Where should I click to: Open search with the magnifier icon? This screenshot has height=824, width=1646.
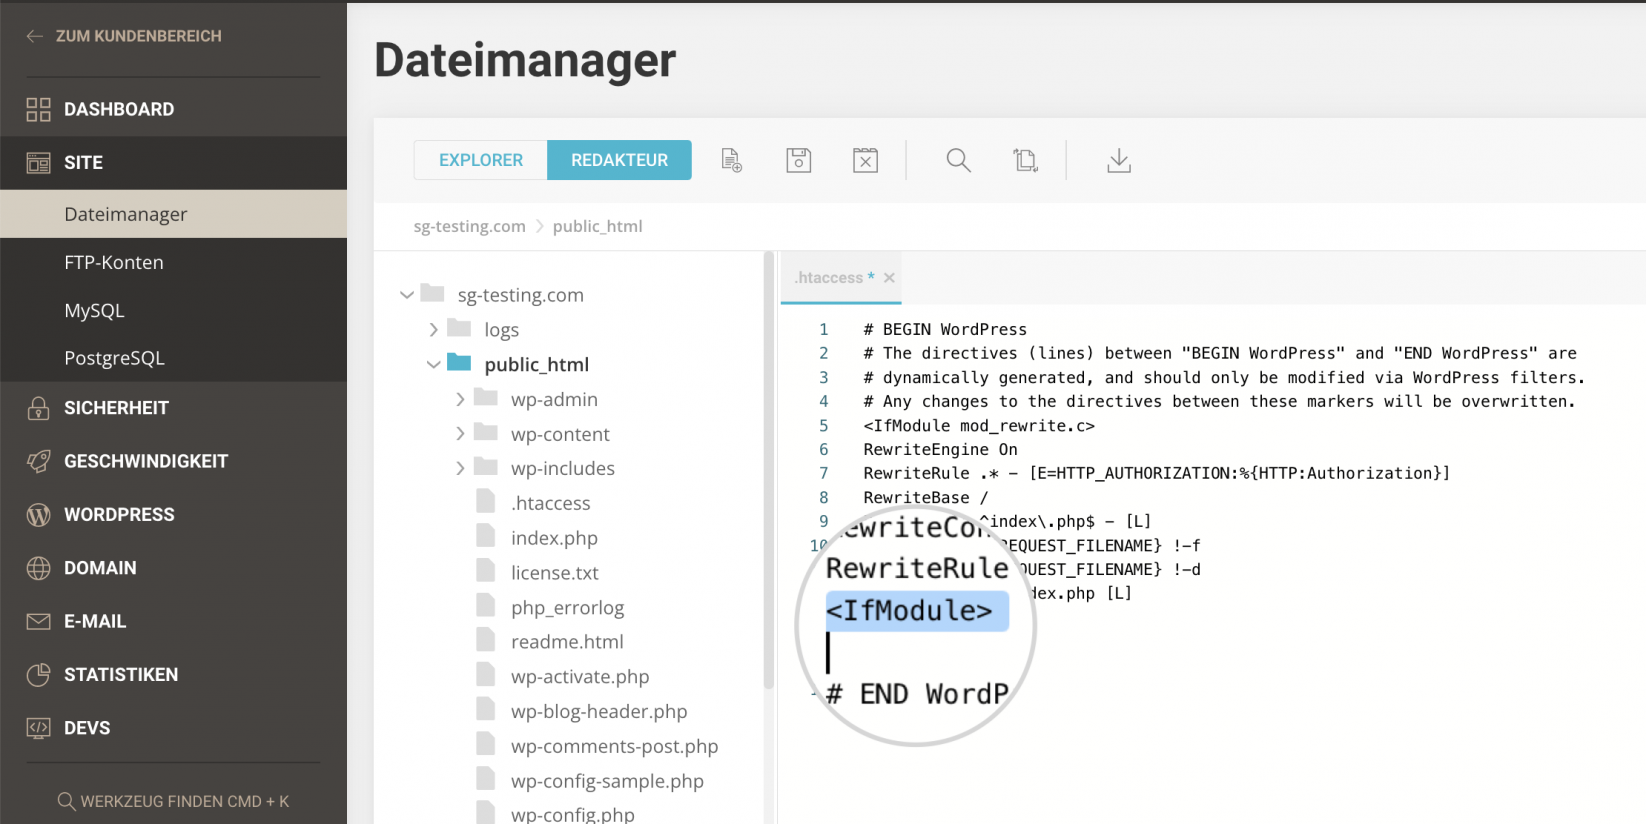pyautogui.click(x=958, y=160)
